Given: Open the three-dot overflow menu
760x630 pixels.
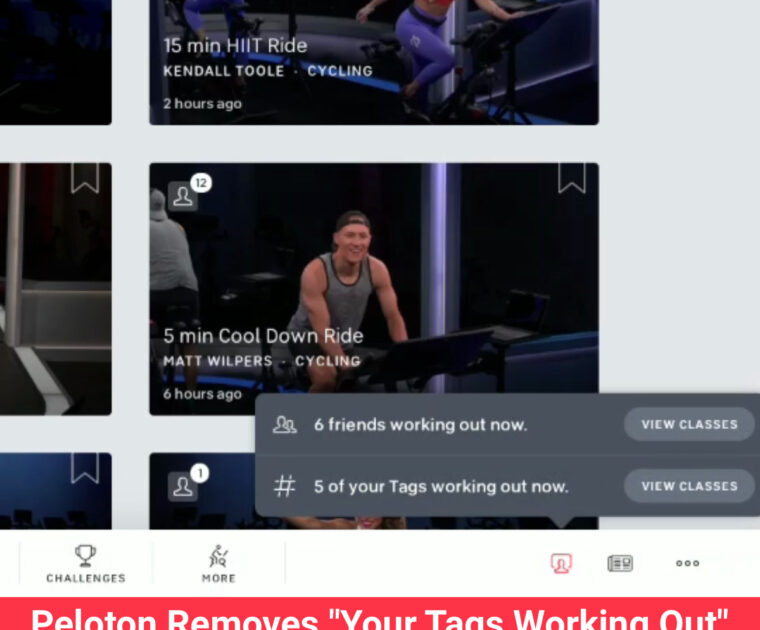Looking at the screenshot, I should [687, 563].
